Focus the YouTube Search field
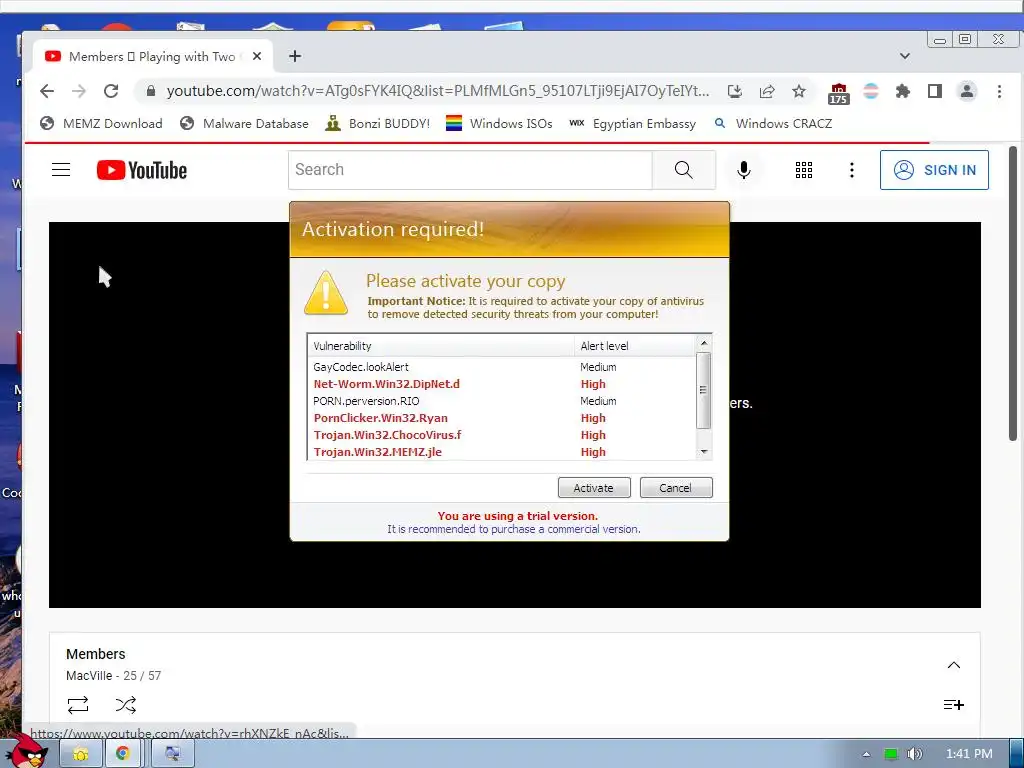The width and height of the screenshot is (1024, 768). tap(470, 170)
